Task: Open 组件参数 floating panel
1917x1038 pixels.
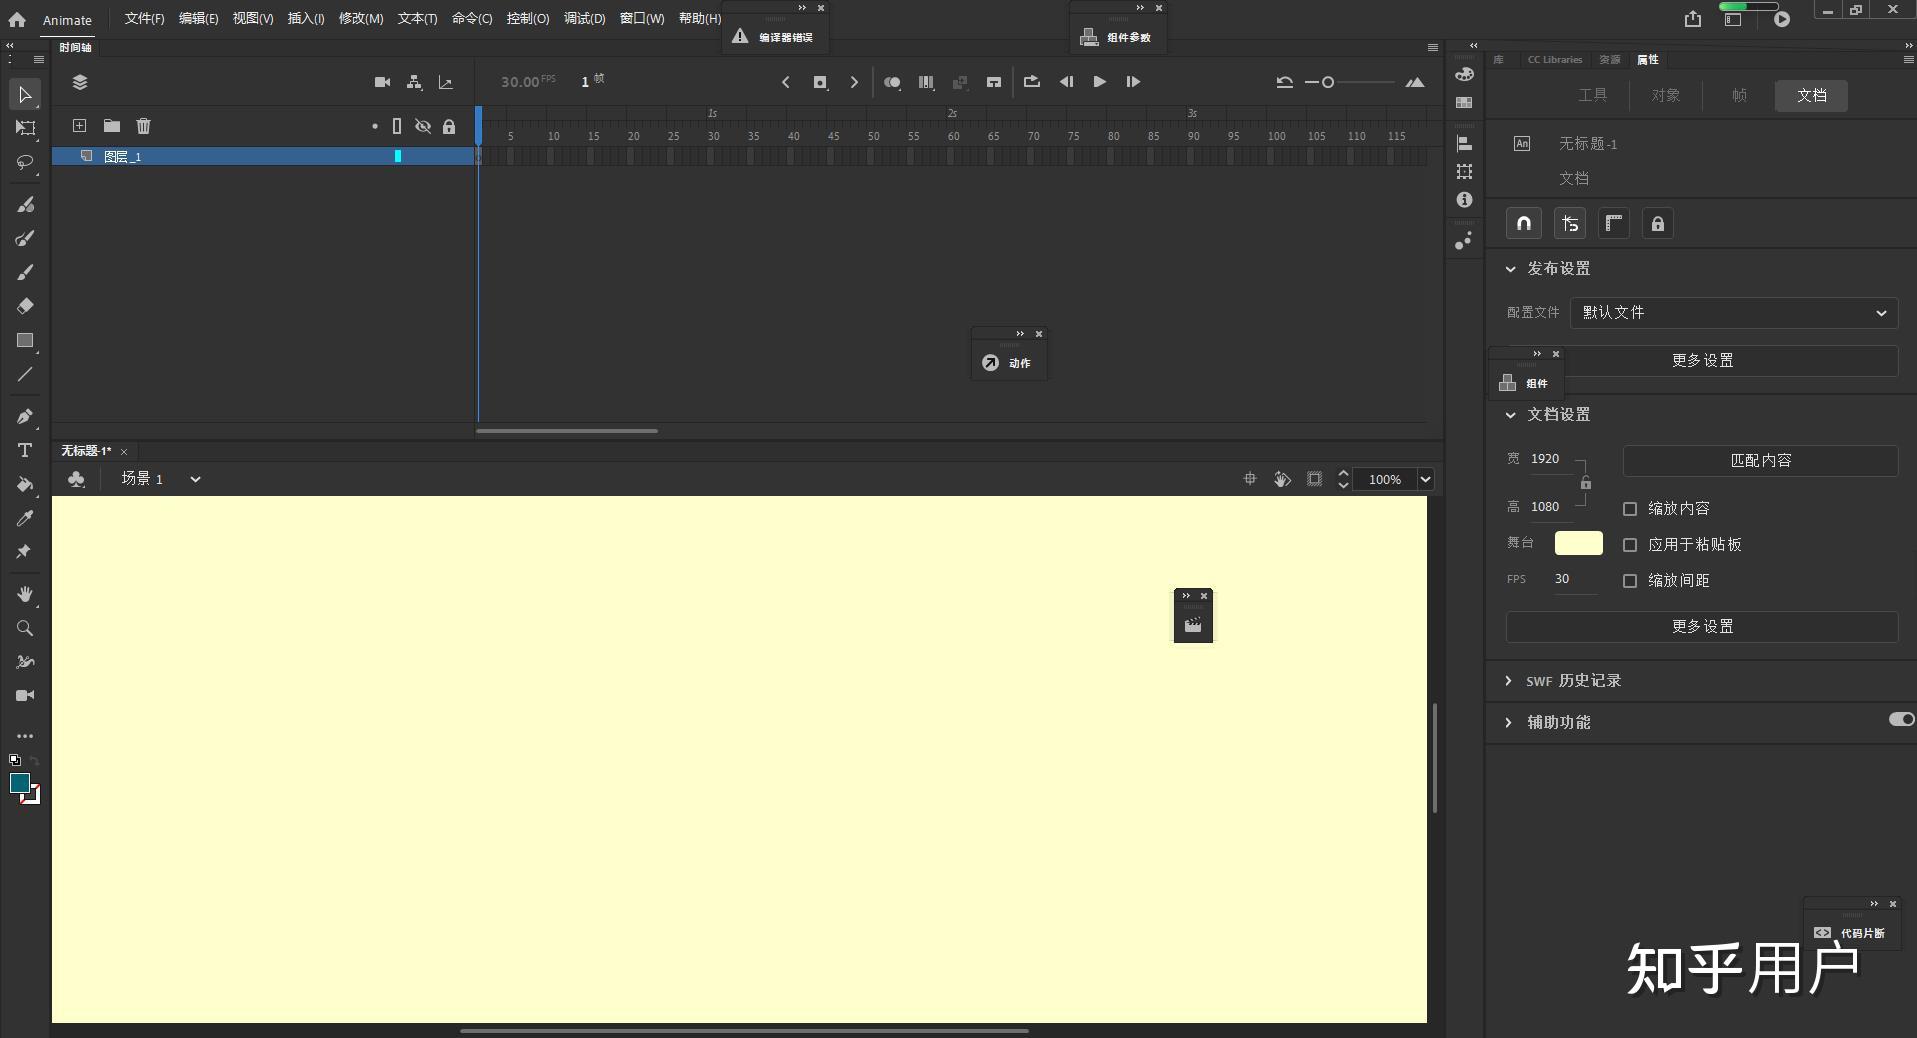Action: tap(1118, 37)
